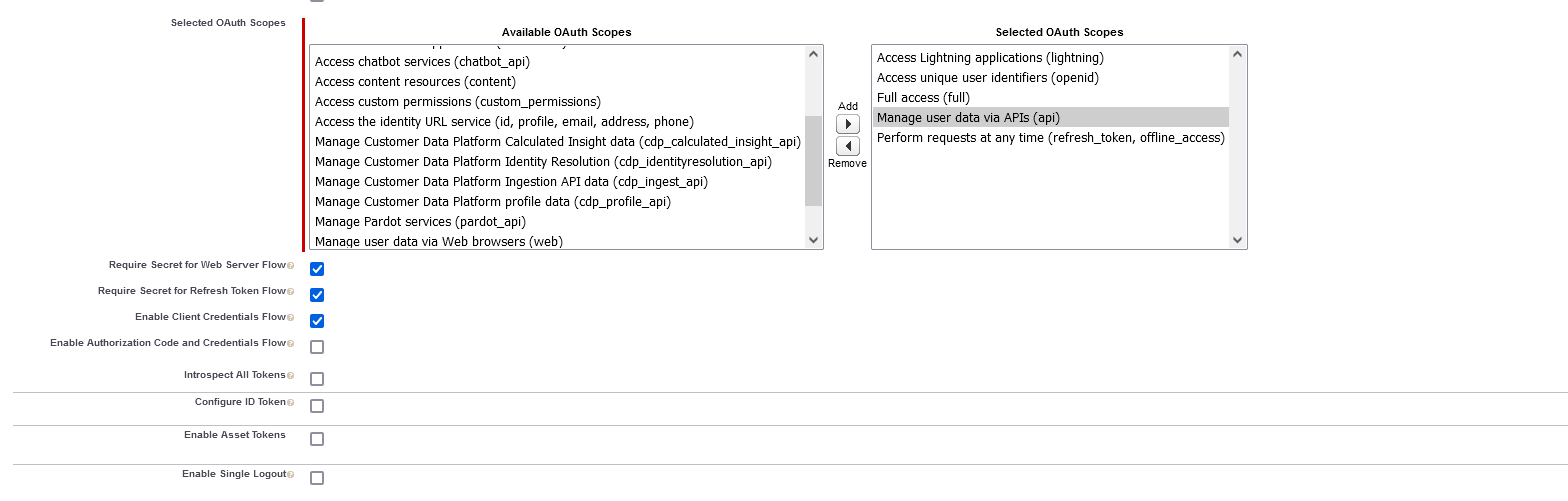The height and width of the screenshot is (501, 1568).
Task: Open help icon for Require Secret for Refresh Token Flow
Action: pyautogui.click(x=291, y=292)
